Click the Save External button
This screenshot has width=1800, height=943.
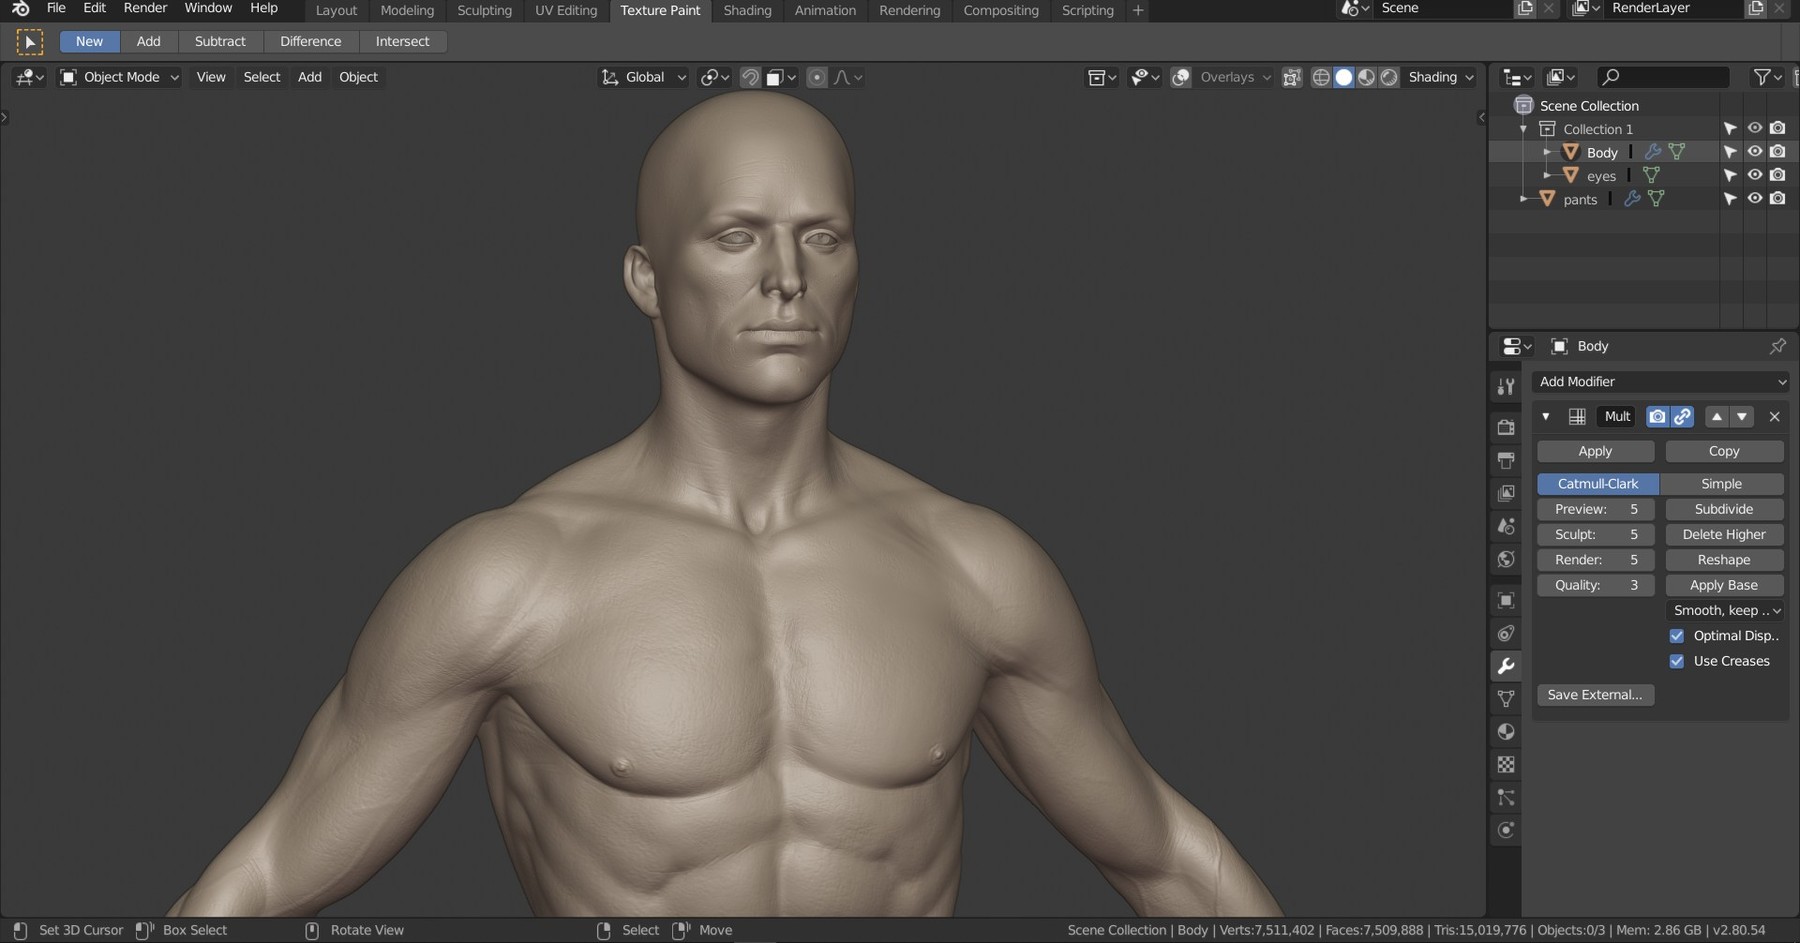click(x=1595, y=694)
